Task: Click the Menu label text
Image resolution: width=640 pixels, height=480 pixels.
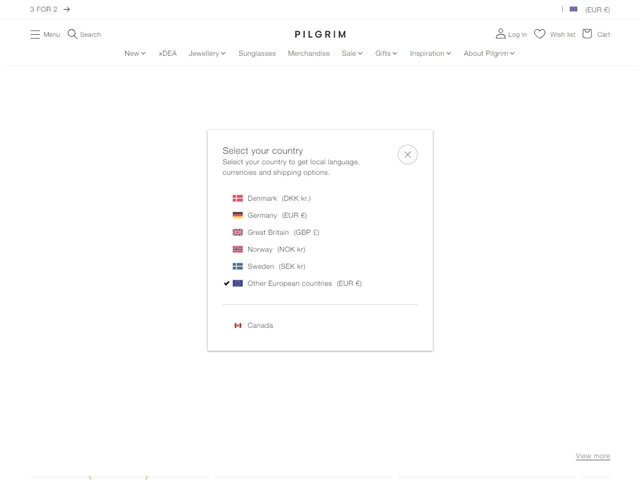Action: click(52, 35)
